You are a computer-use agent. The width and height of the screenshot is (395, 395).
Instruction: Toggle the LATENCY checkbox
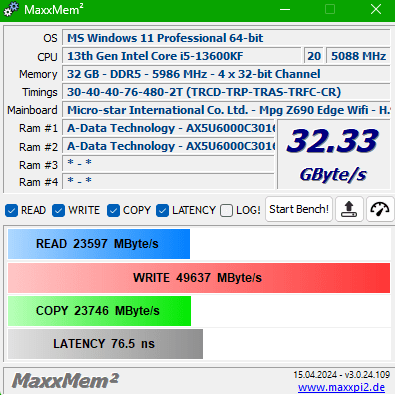pyautogui.click(x=162, y=211)
